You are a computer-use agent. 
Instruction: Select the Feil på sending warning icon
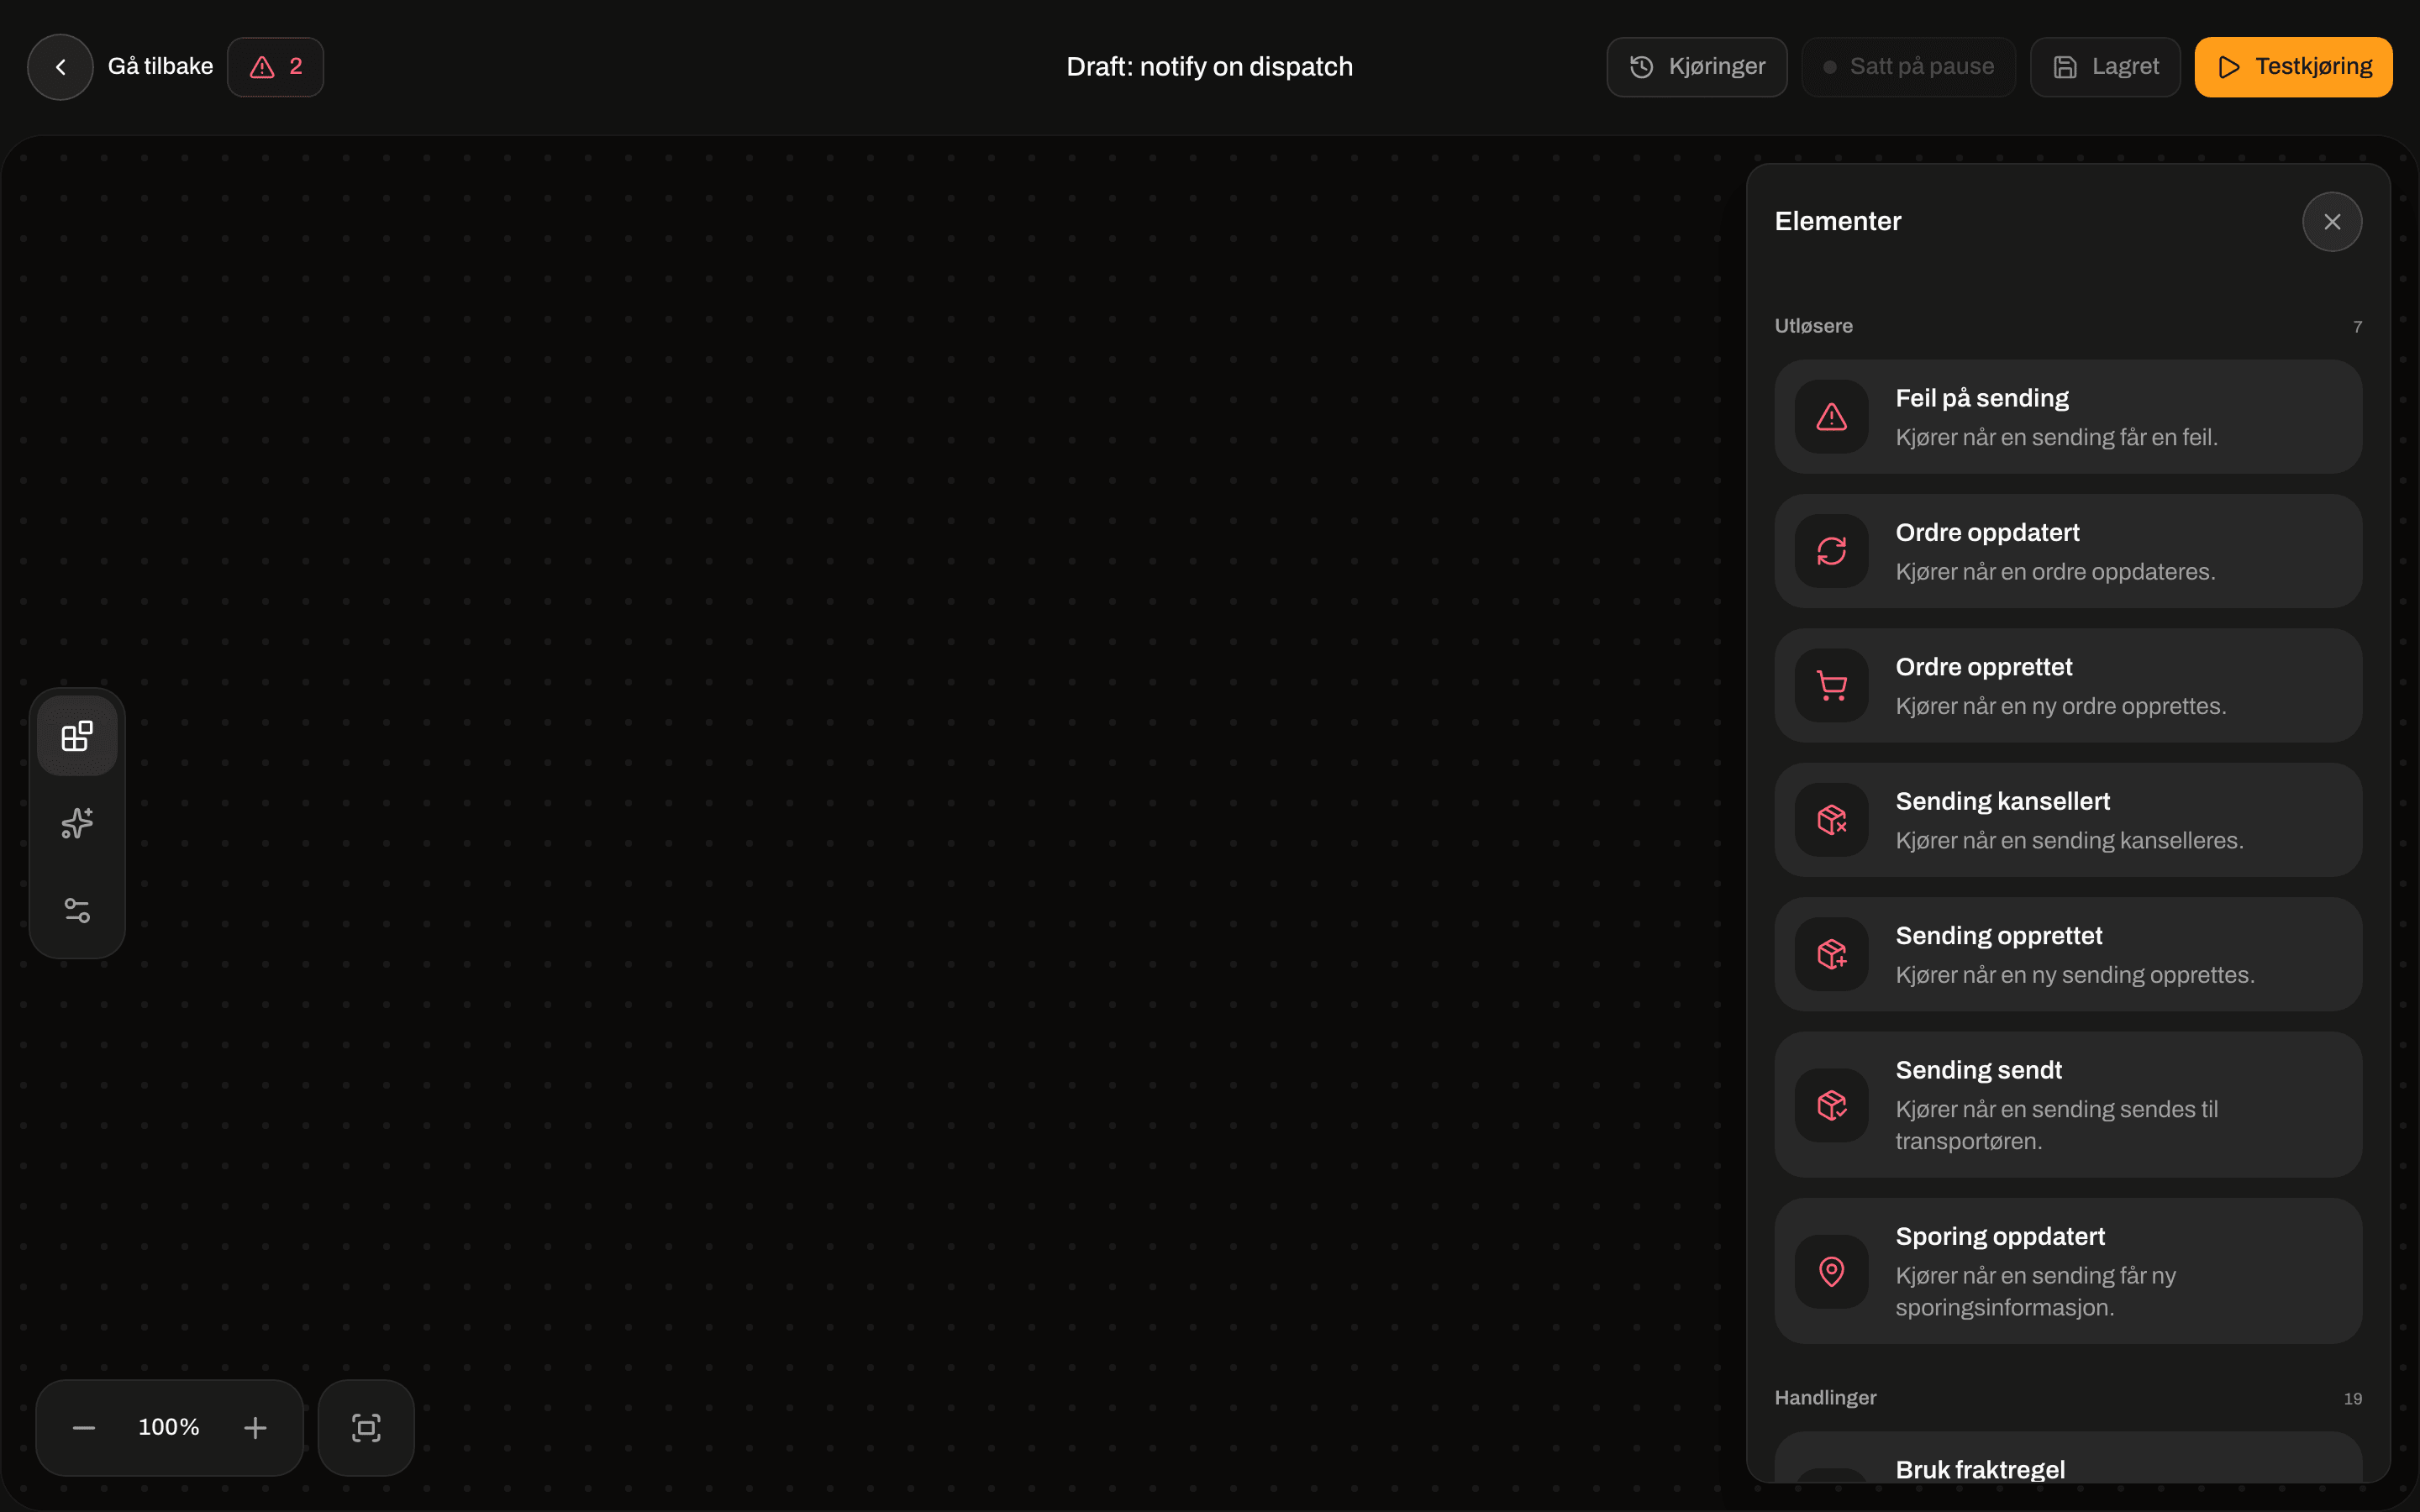coord(1831,417)
